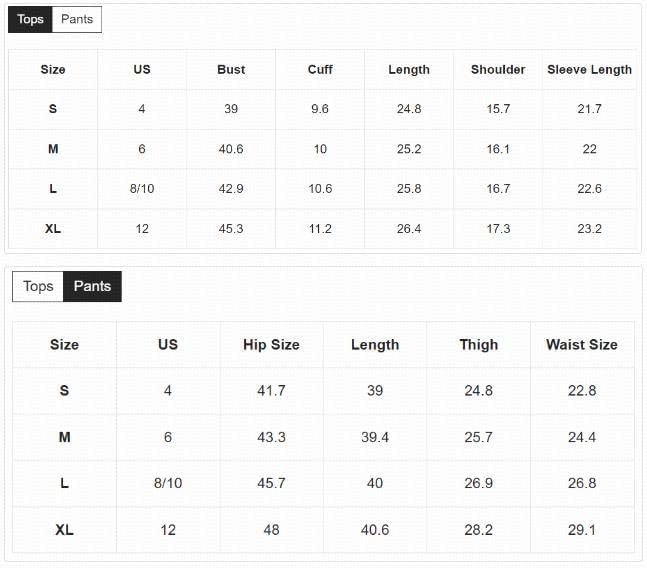
Task: Select the M size row in pants table
Action: pyautogui.click(x=323, y=437)
